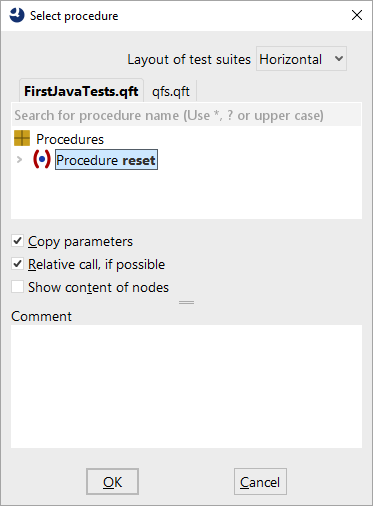The height and width of the screenshot is (506, 373).
Task: Open the Layout of test suites combo box
Action: pyautogui.click(x=301, y=59)
